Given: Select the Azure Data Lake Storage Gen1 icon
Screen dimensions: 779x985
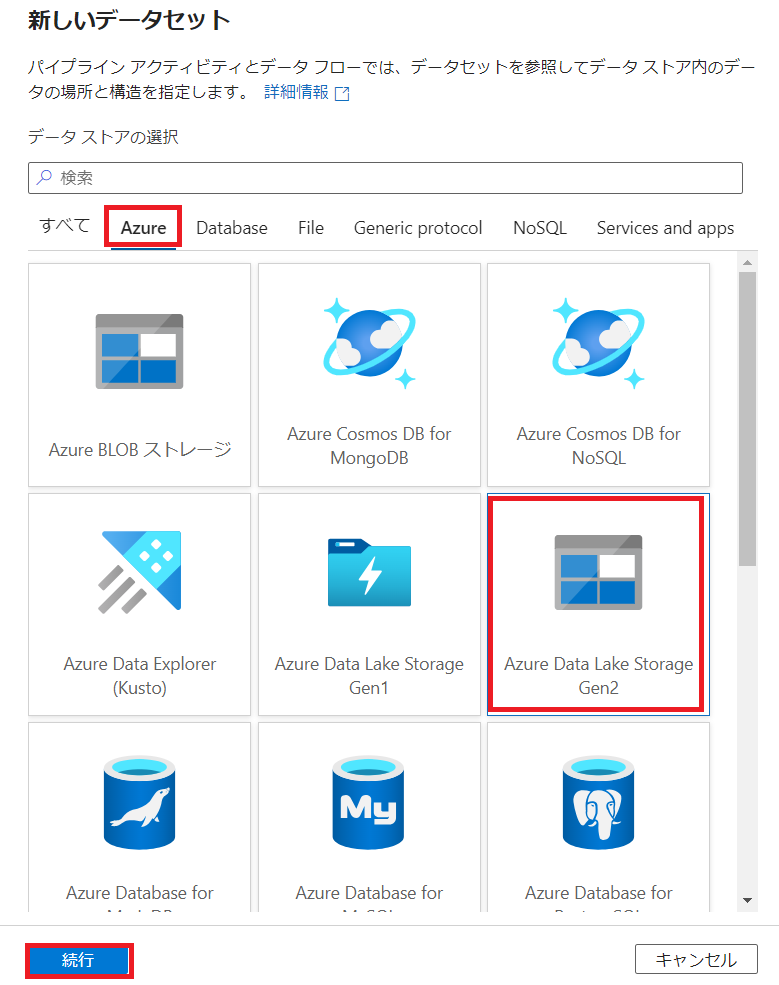Looking at the screenshot, I should (369, 572).
